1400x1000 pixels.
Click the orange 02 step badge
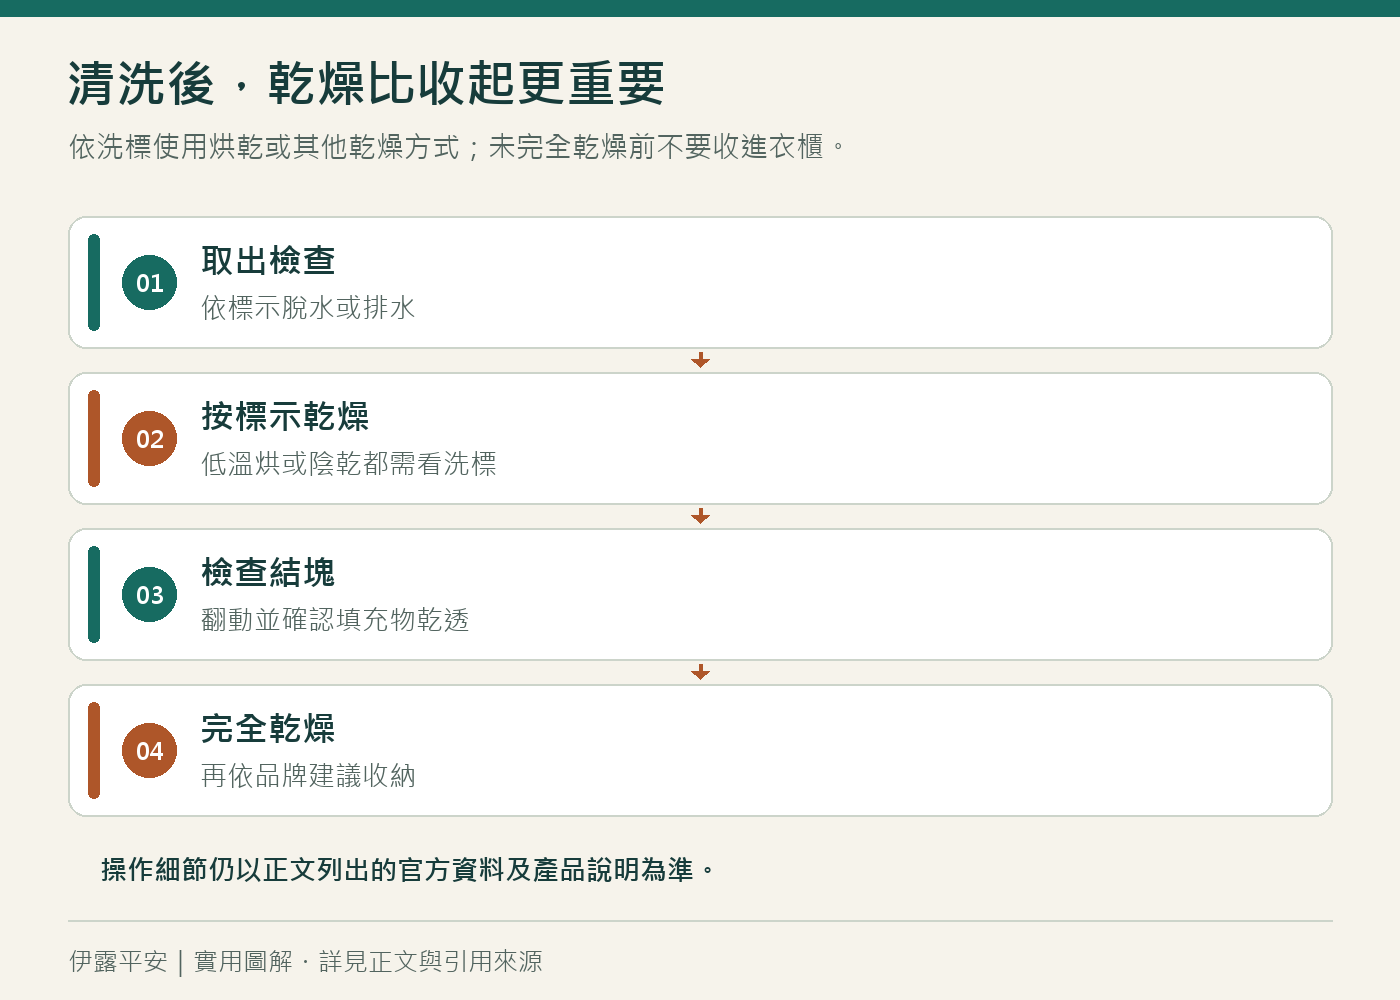click(150, 439)
